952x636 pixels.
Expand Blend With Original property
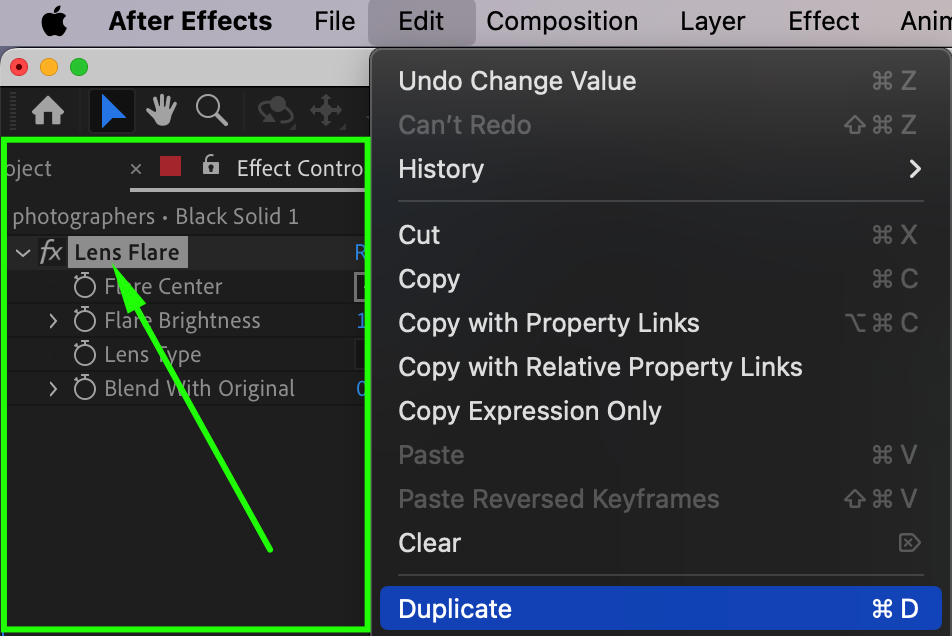pos(54,389)
